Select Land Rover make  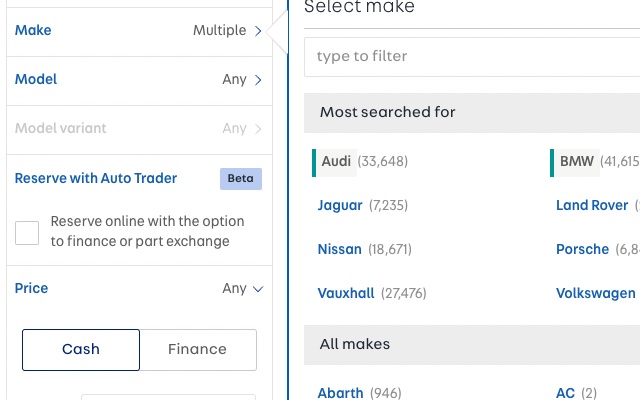(x=592, y=206)
